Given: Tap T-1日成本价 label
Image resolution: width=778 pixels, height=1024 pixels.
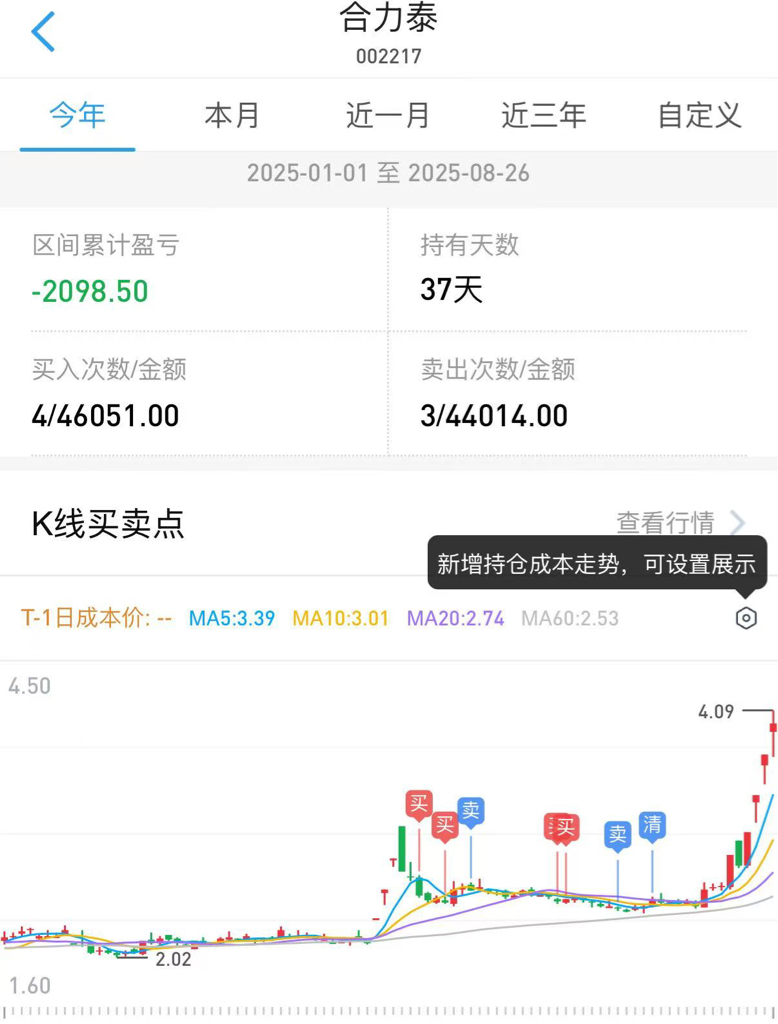Looking at the screenshot, I should click(x=97, y=618).
